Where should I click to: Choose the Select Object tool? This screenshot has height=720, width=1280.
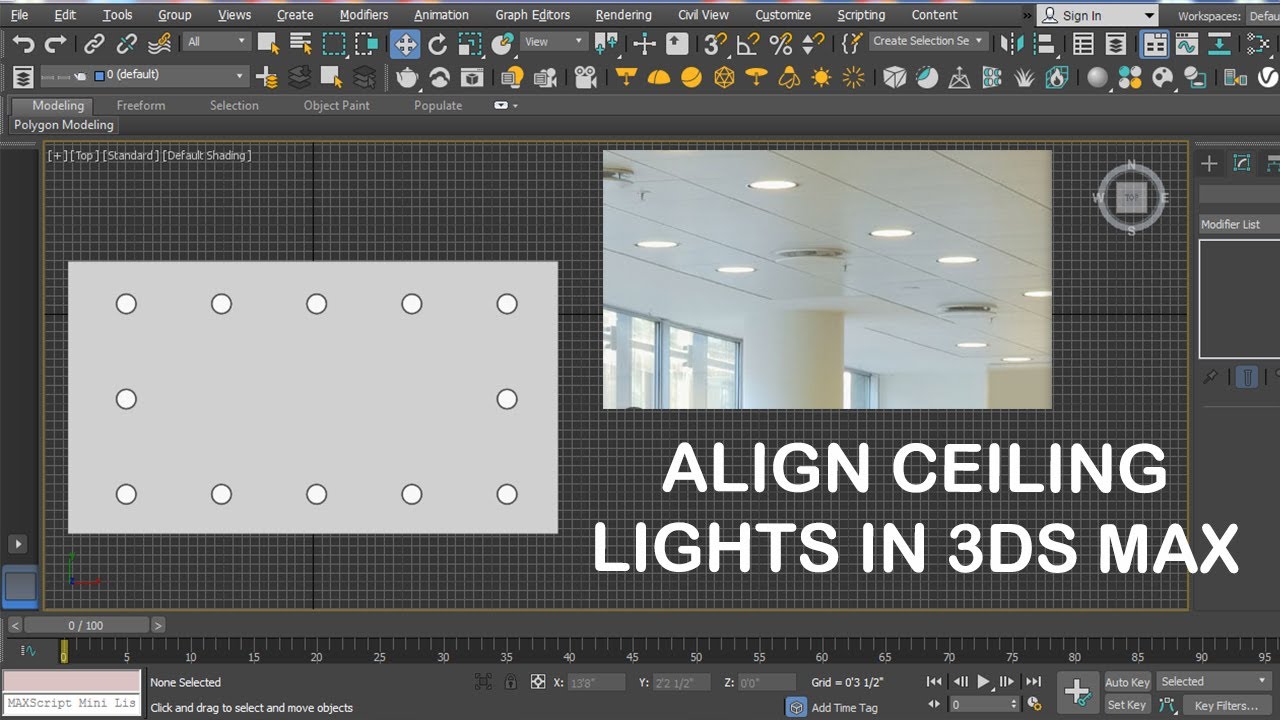click(268, 43)
